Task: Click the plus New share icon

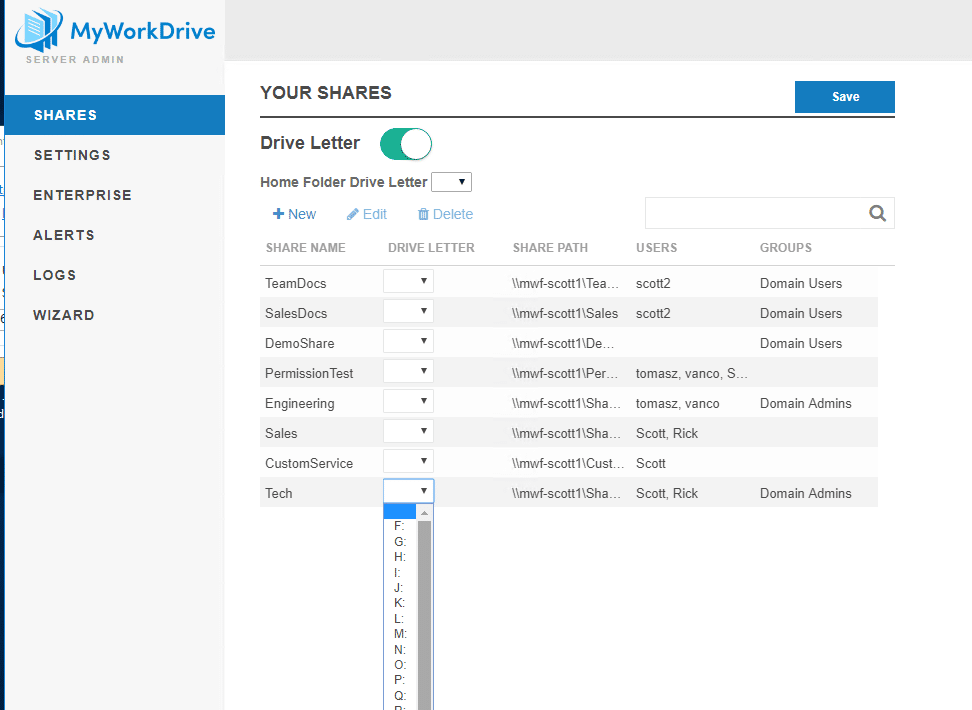Action: coord(278,214)
